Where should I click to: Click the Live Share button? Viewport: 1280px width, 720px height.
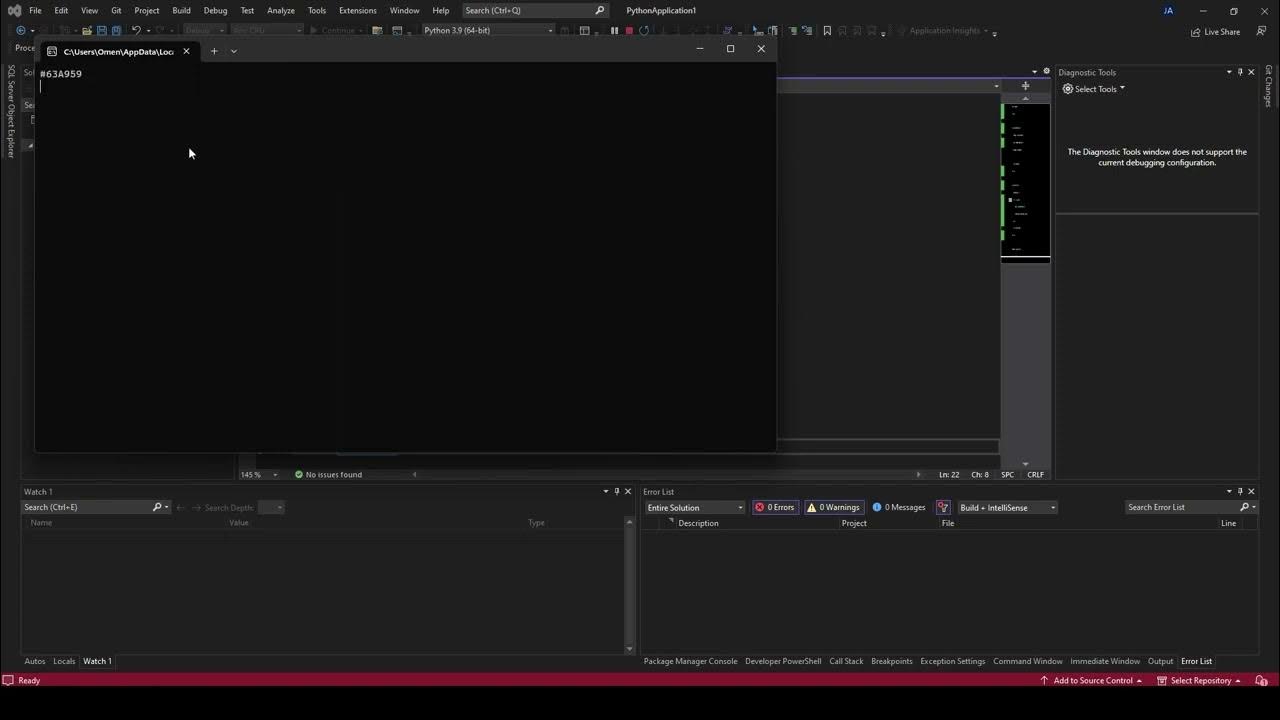(x=1216, y=32)
